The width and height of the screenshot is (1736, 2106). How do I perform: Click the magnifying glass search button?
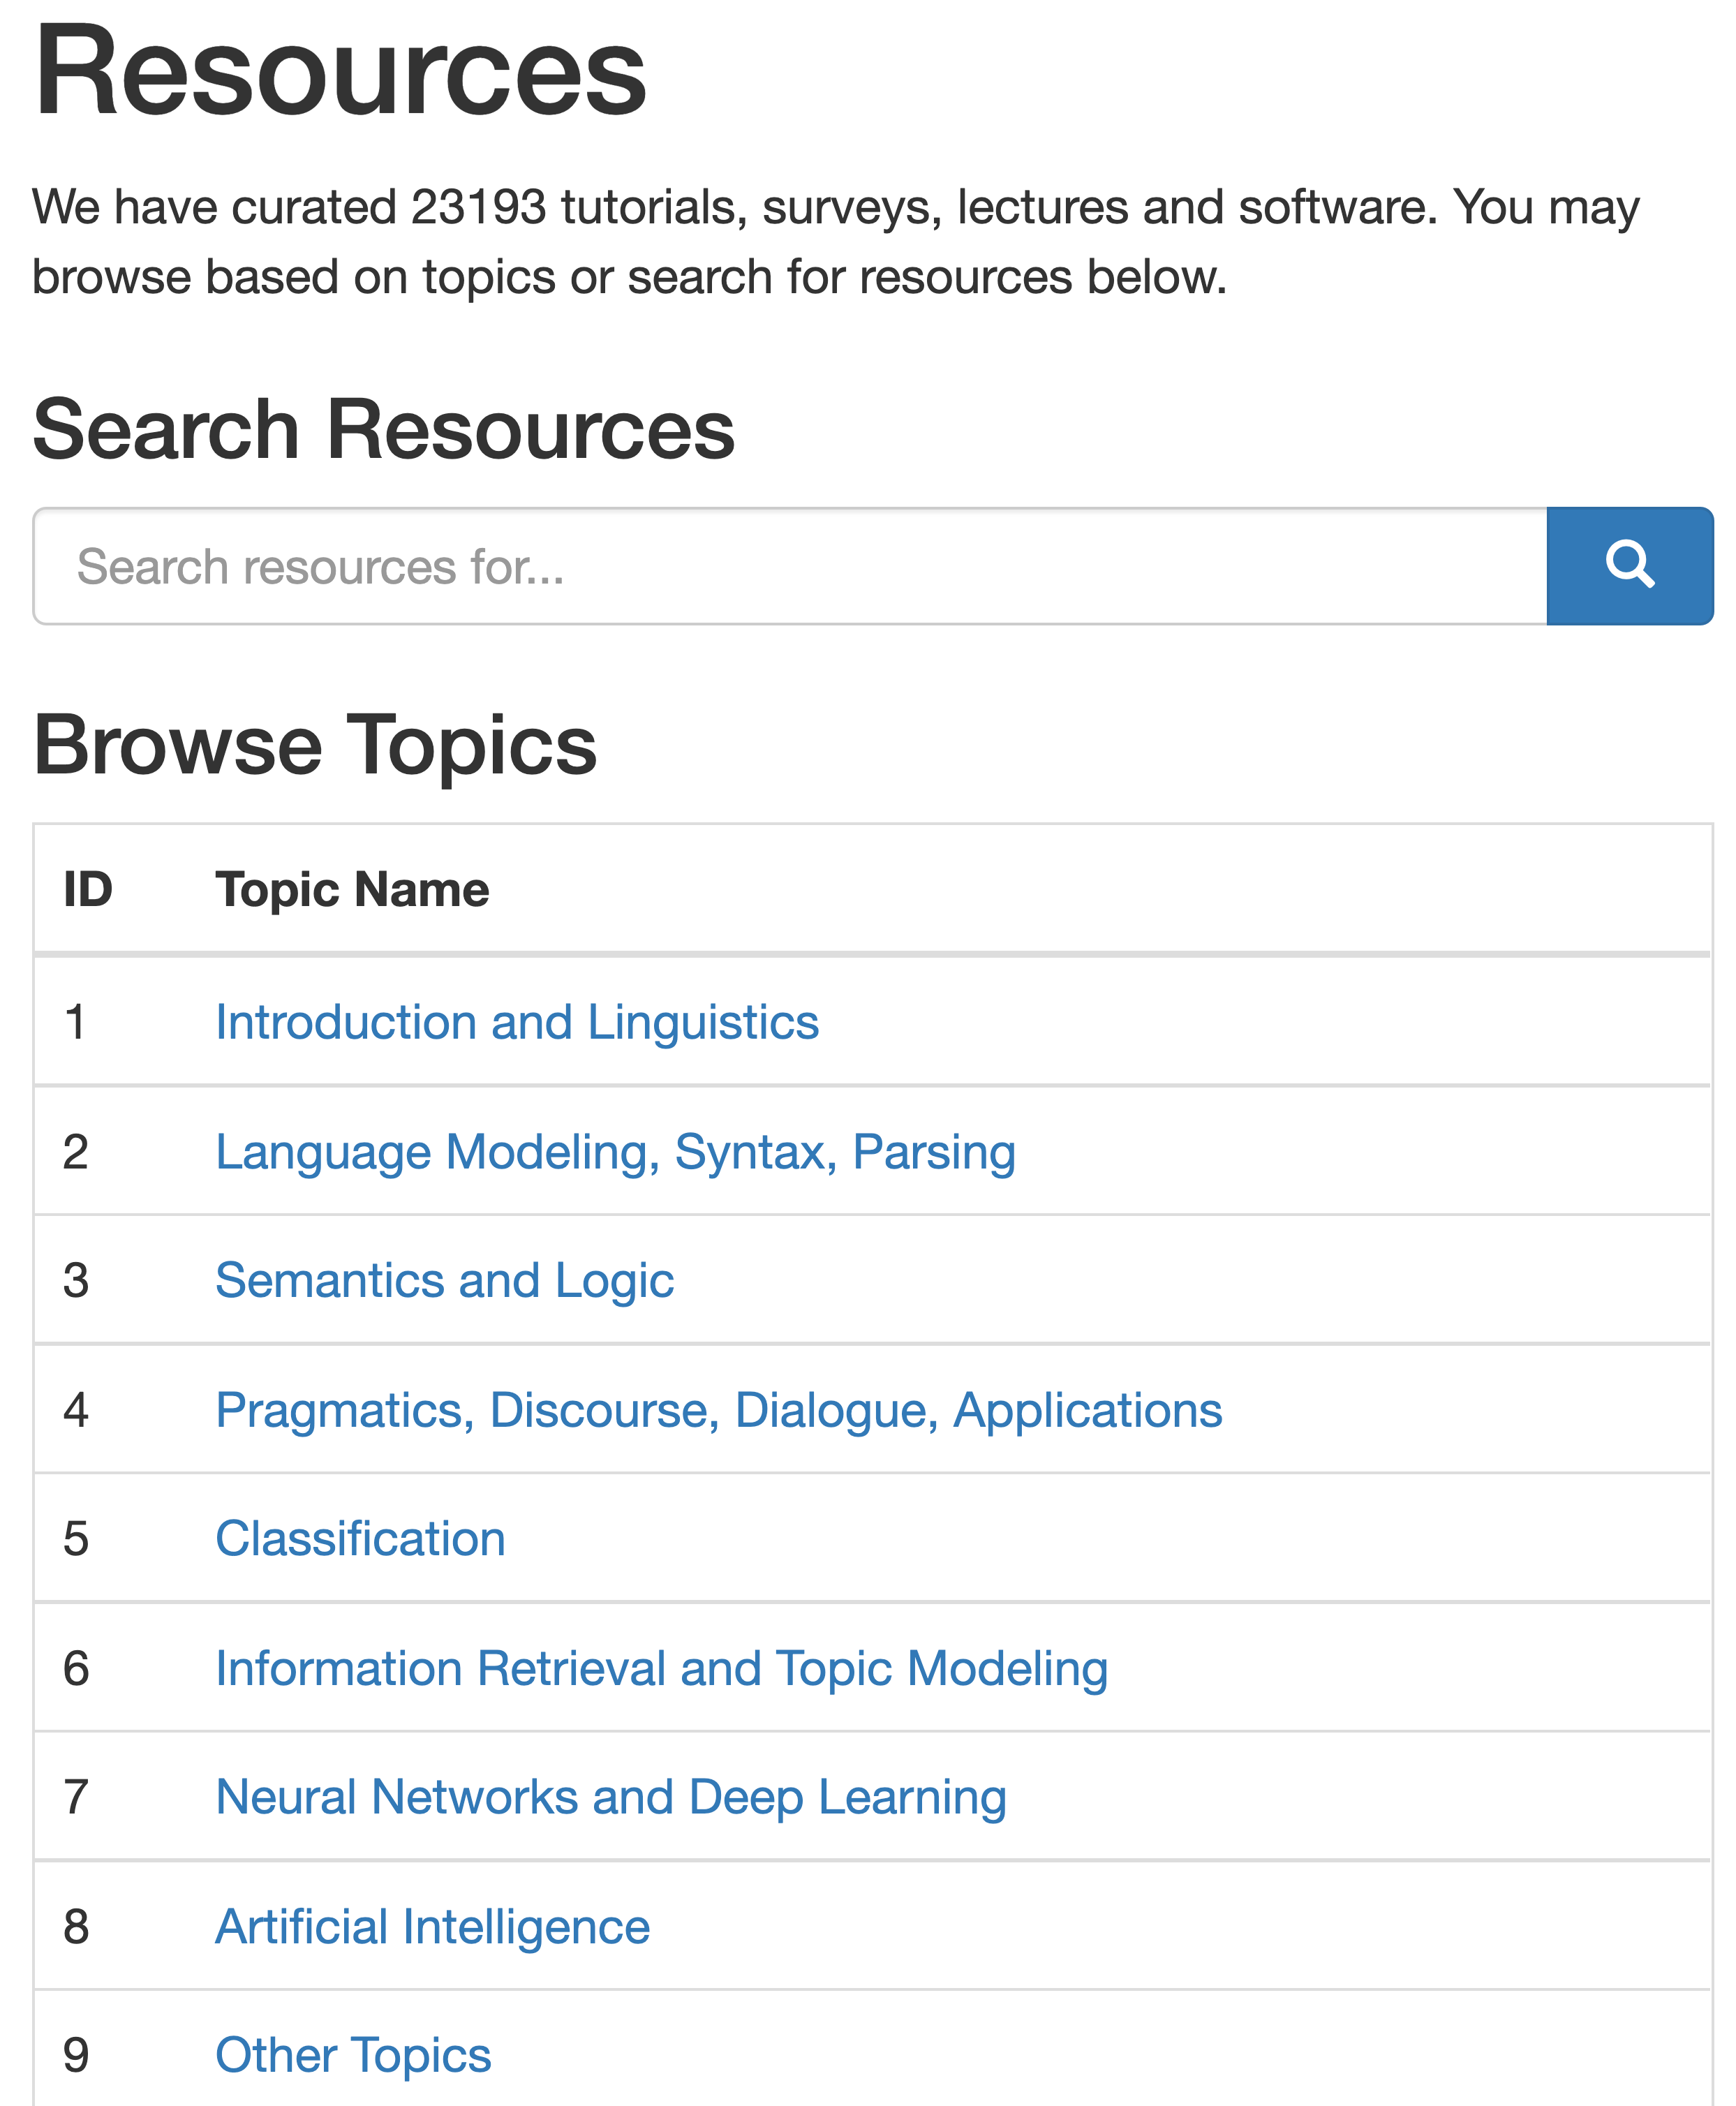[1629, 566]
